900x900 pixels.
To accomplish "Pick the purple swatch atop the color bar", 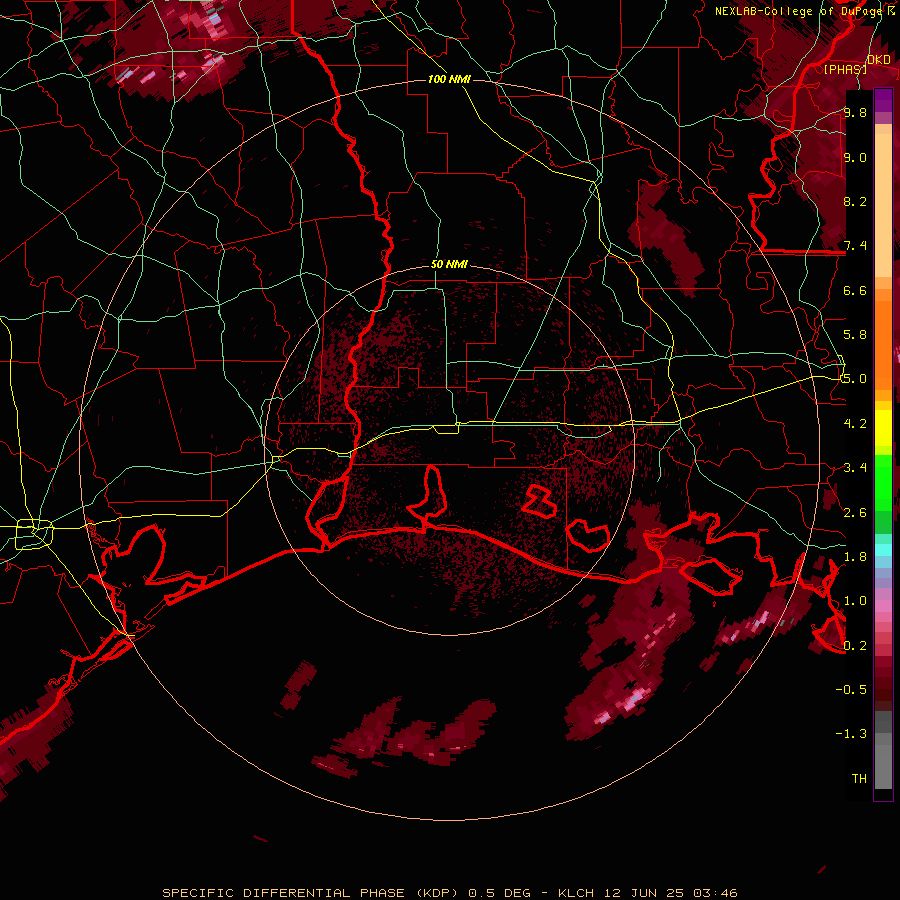I will (x=883, y=98).
